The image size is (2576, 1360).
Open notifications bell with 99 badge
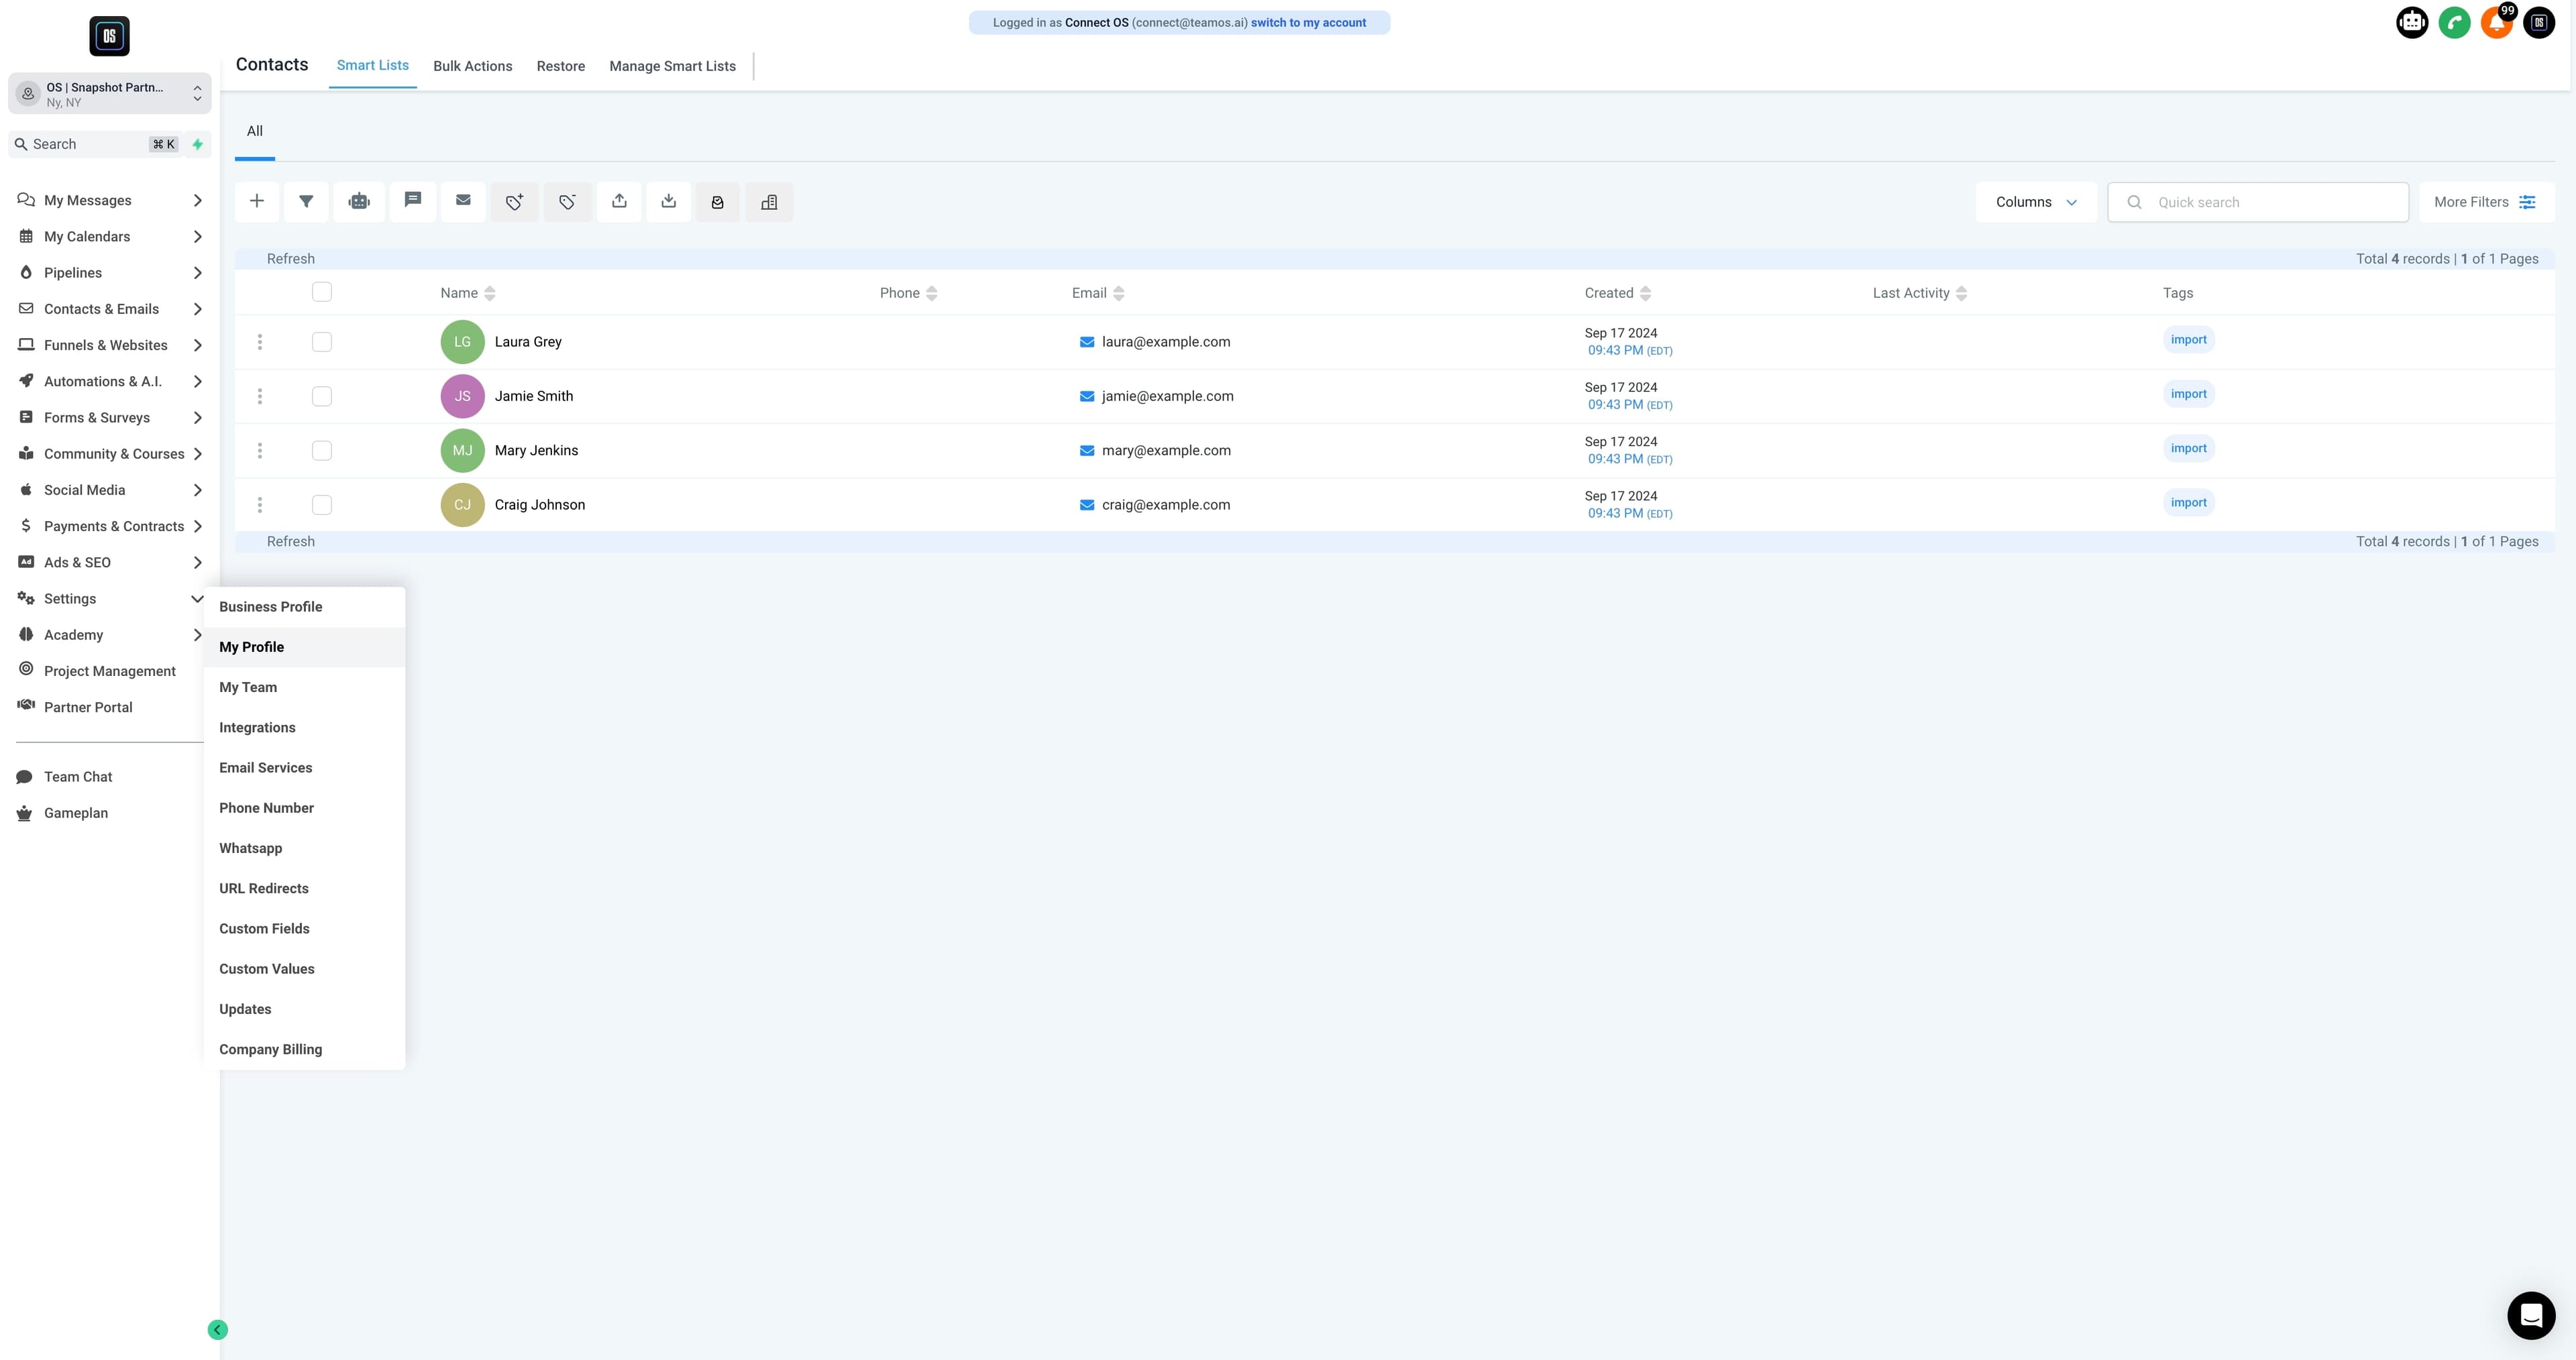click(x=2497, y=23)
